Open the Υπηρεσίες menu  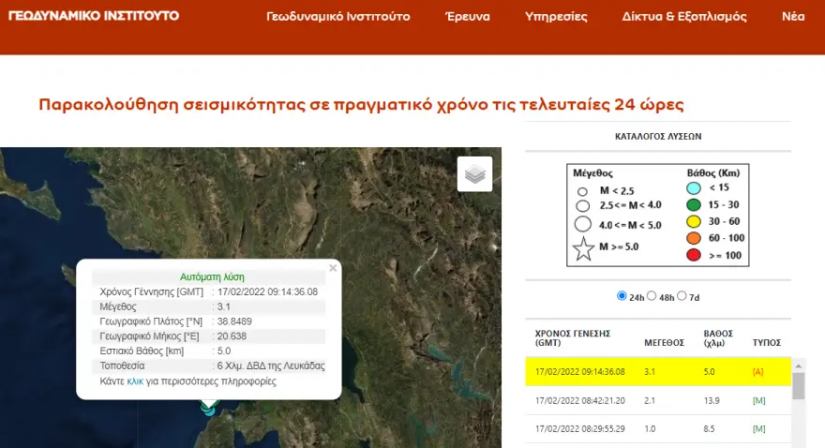pyautogui.click(x=556, y=17)
